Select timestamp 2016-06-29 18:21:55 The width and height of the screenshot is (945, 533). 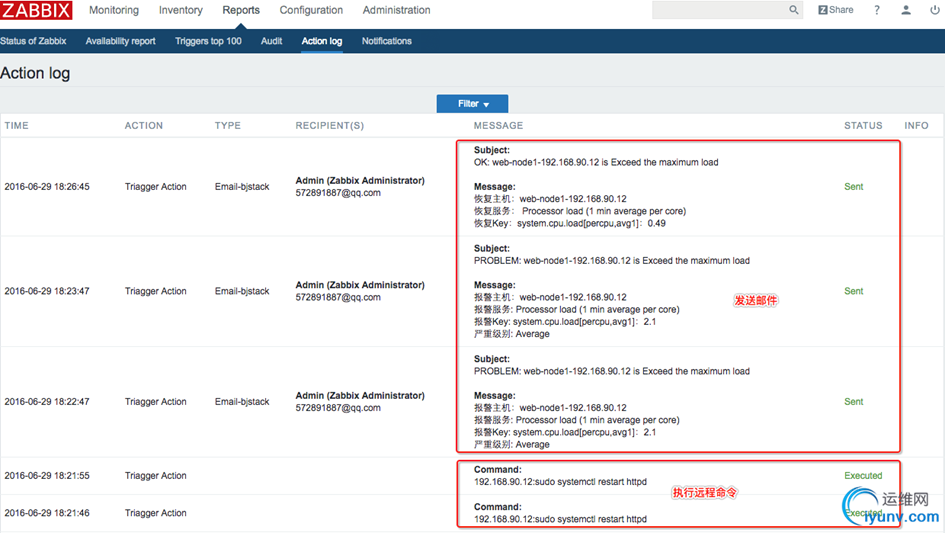coord(47,476)
